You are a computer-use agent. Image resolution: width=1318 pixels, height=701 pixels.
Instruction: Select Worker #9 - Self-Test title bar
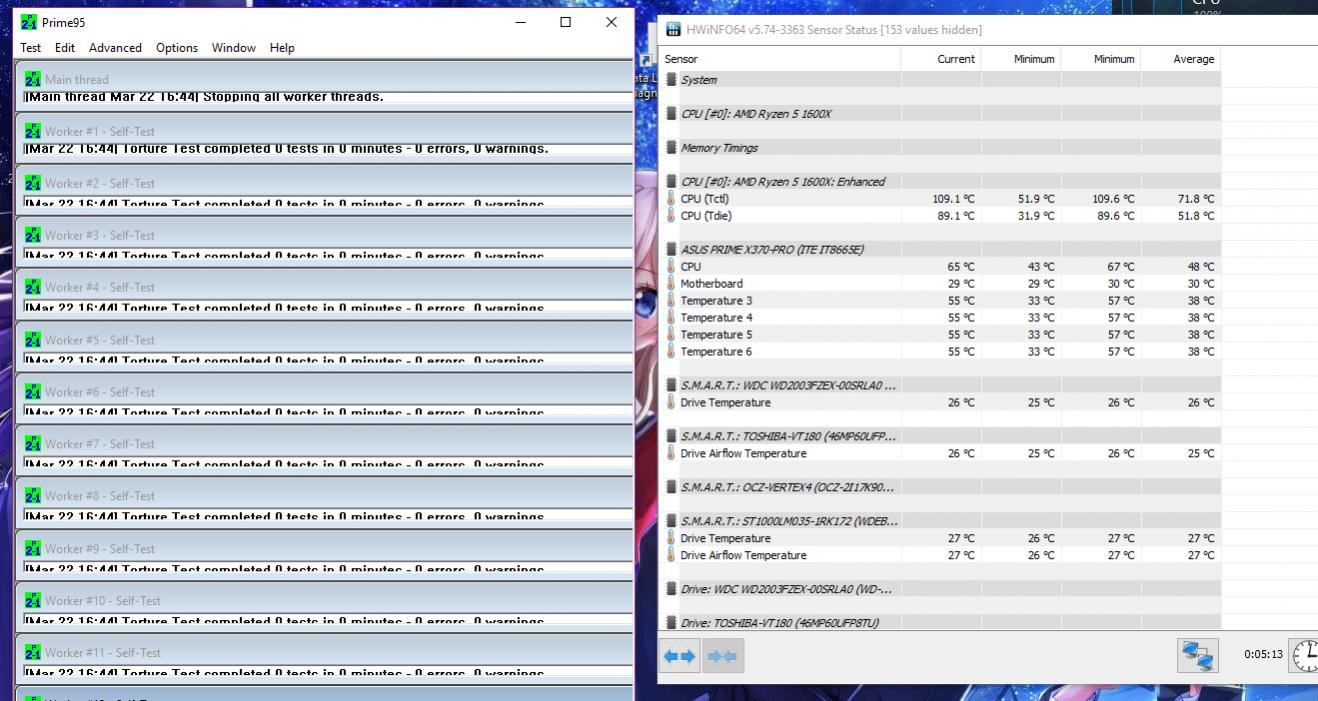pos(324,549)
